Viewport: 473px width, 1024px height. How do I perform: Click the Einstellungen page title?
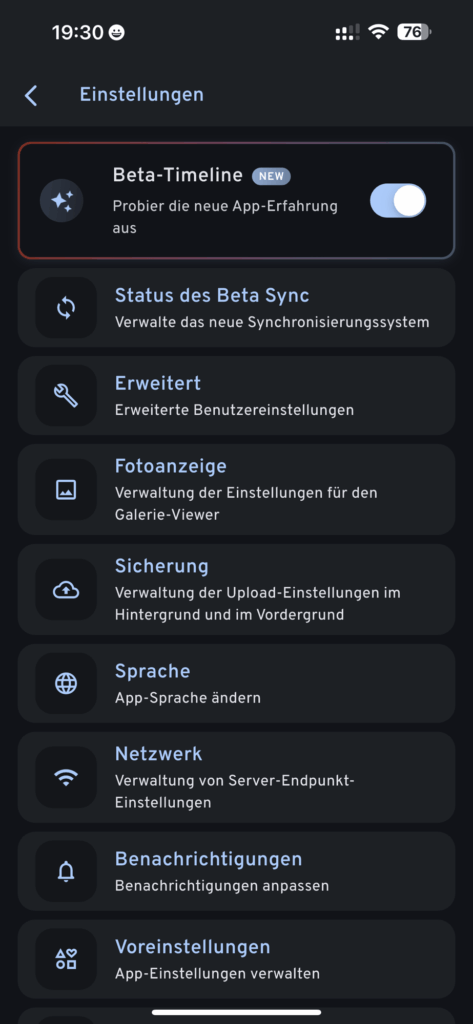142,95
